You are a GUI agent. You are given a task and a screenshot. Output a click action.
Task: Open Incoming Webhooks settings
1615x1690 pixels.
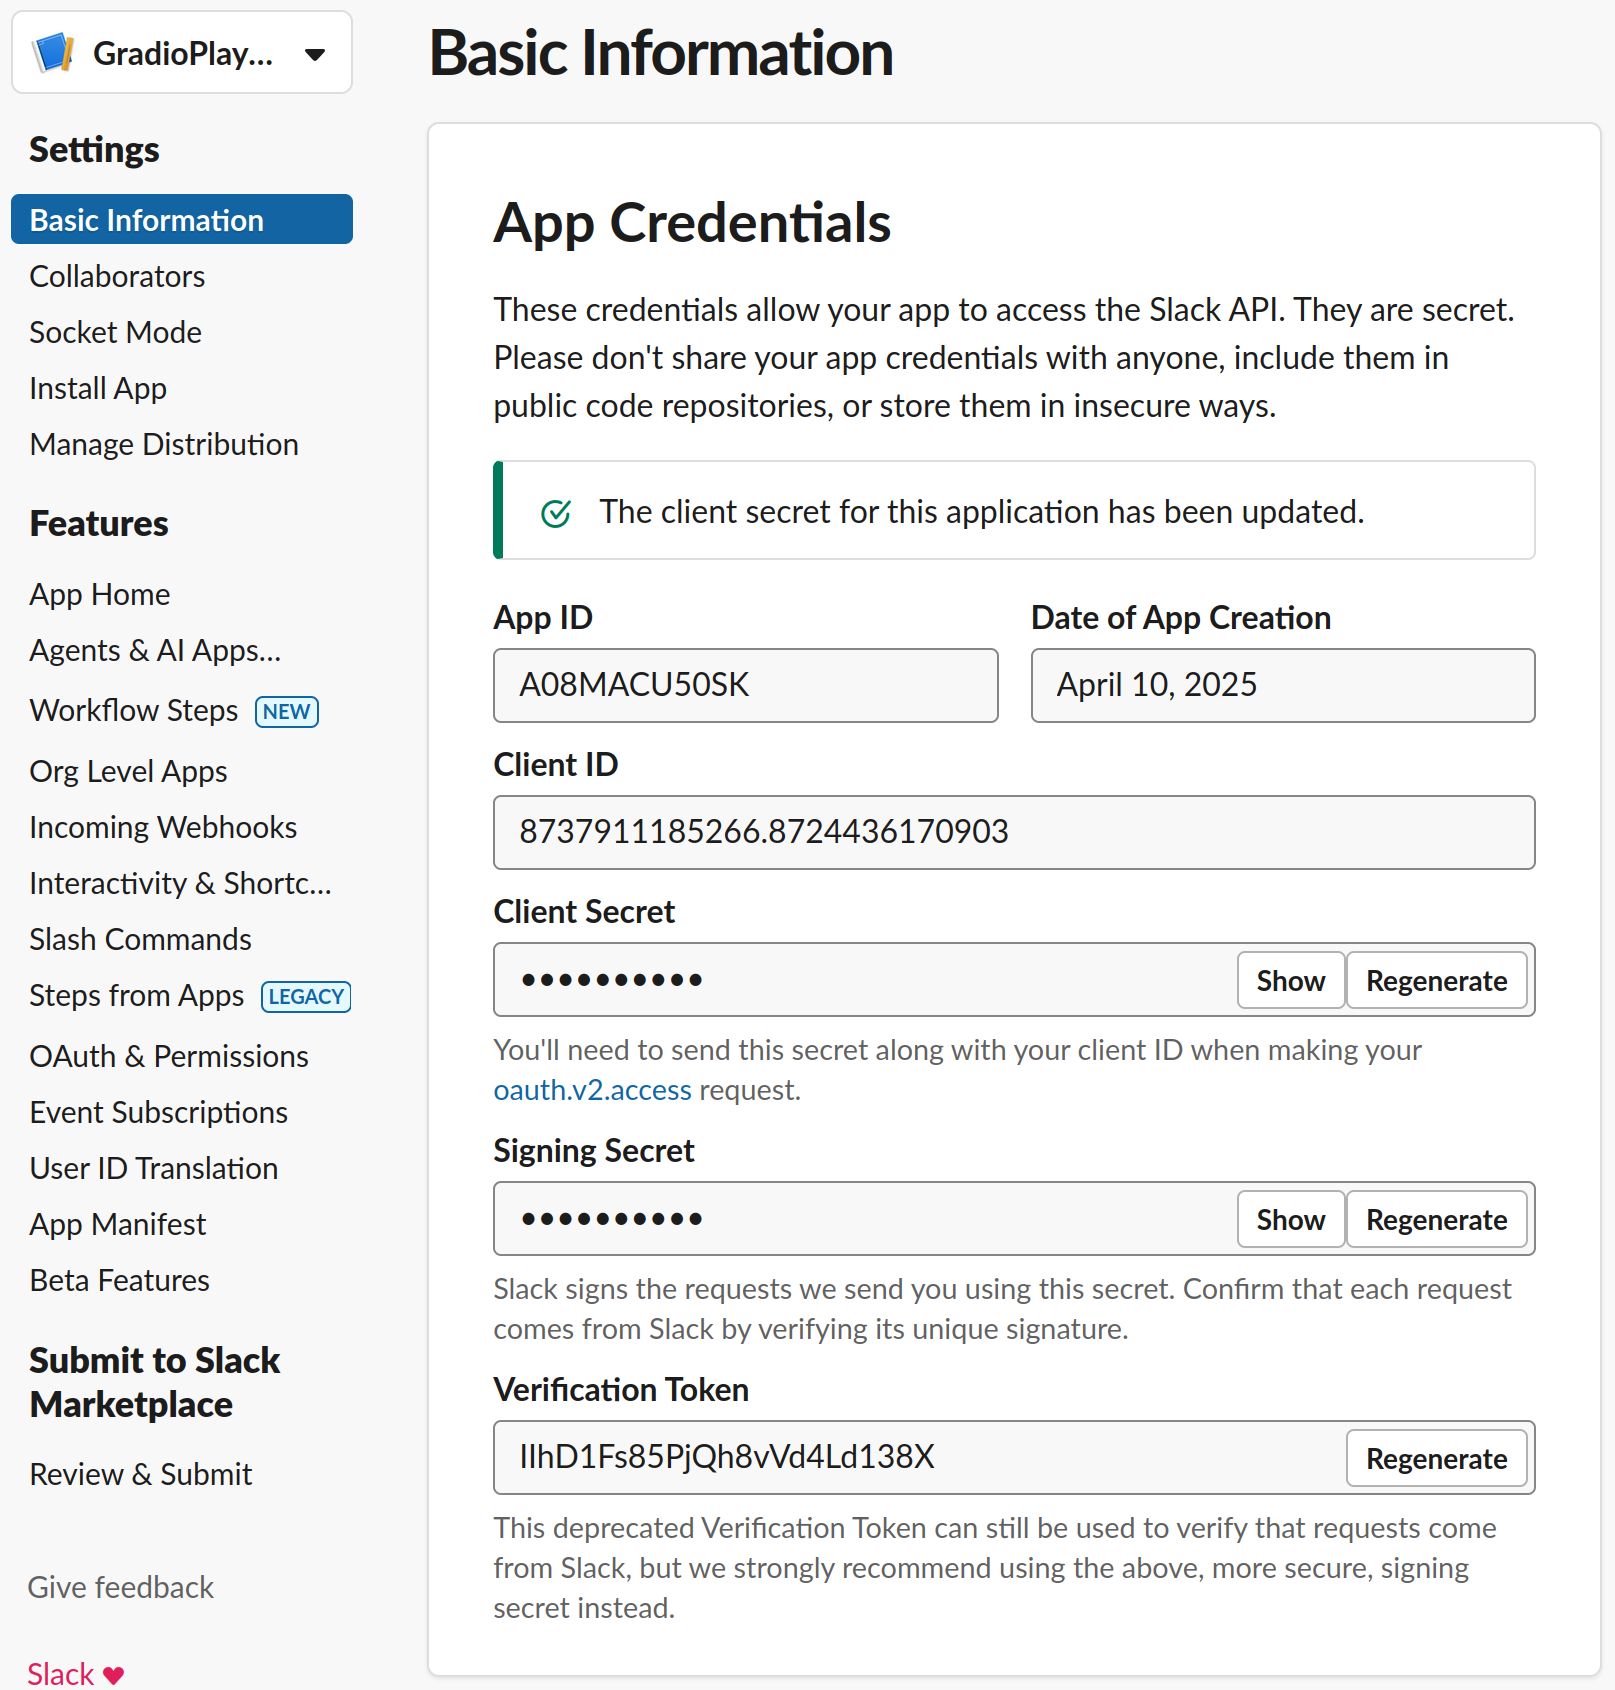coord(163,827)
